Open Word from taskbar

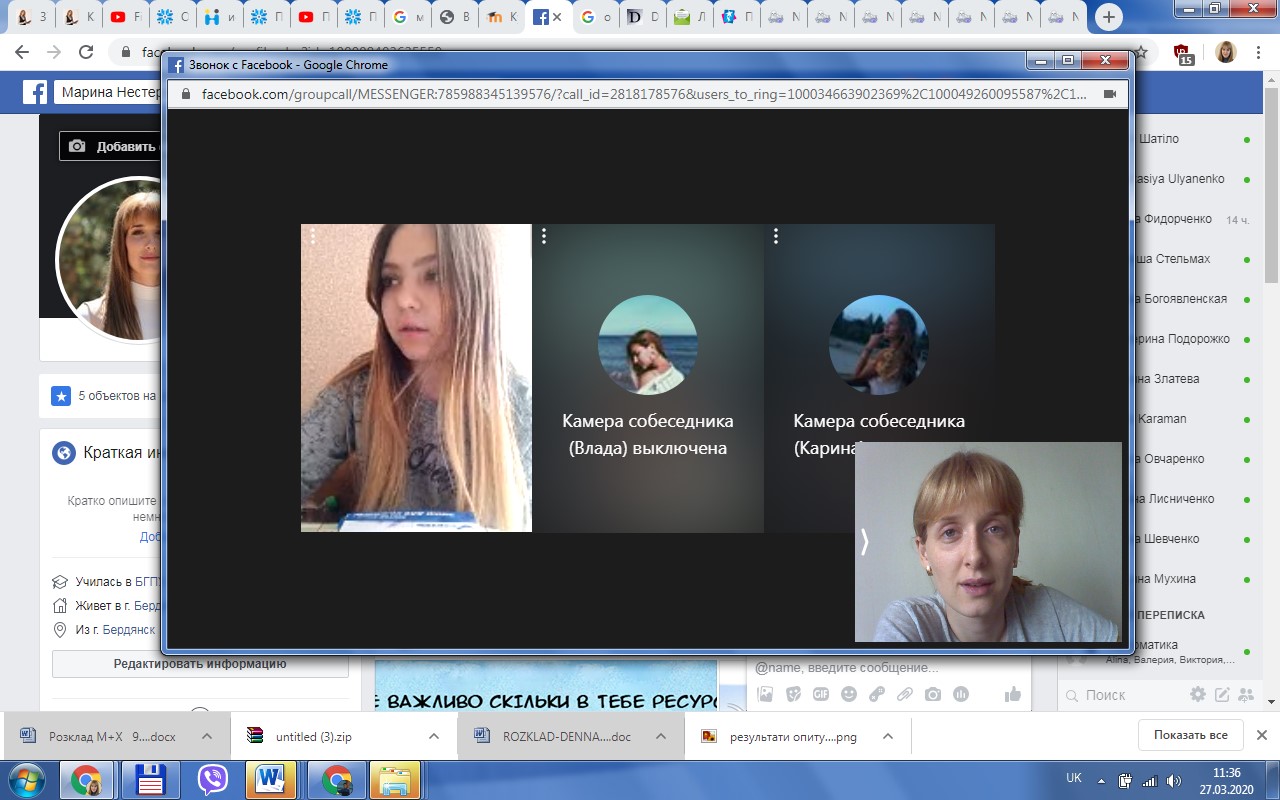coord(270,779)
